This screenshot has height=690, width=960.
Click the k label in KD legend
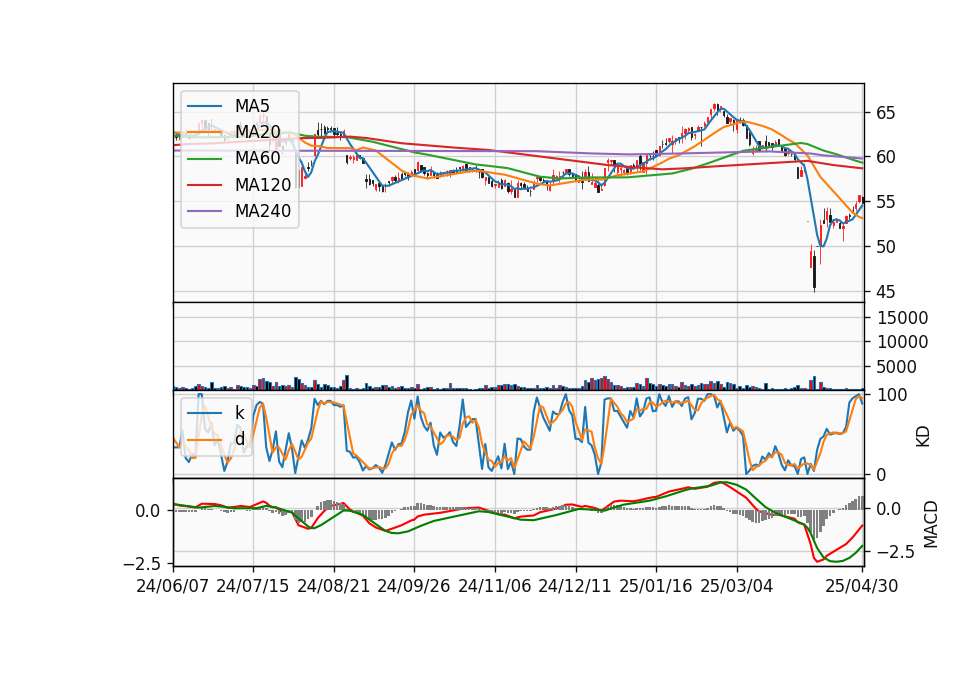coord(239,413)
